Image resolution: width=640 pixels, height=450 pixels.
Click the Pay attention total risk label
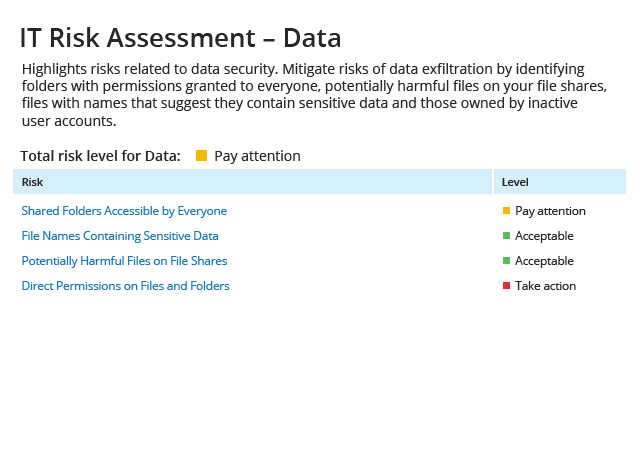coord(258,156)
